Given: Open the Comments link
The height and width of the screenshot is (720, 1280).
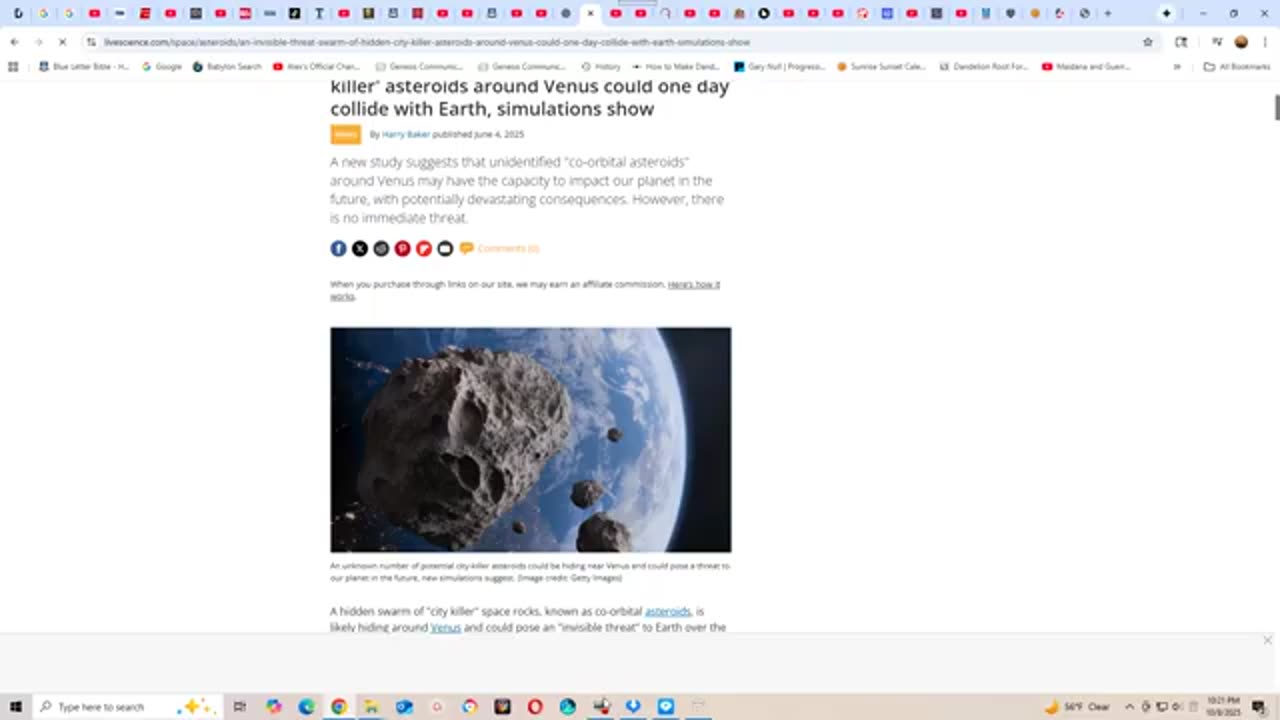Looking at the screenshot, I should click(x=499, y=248).
